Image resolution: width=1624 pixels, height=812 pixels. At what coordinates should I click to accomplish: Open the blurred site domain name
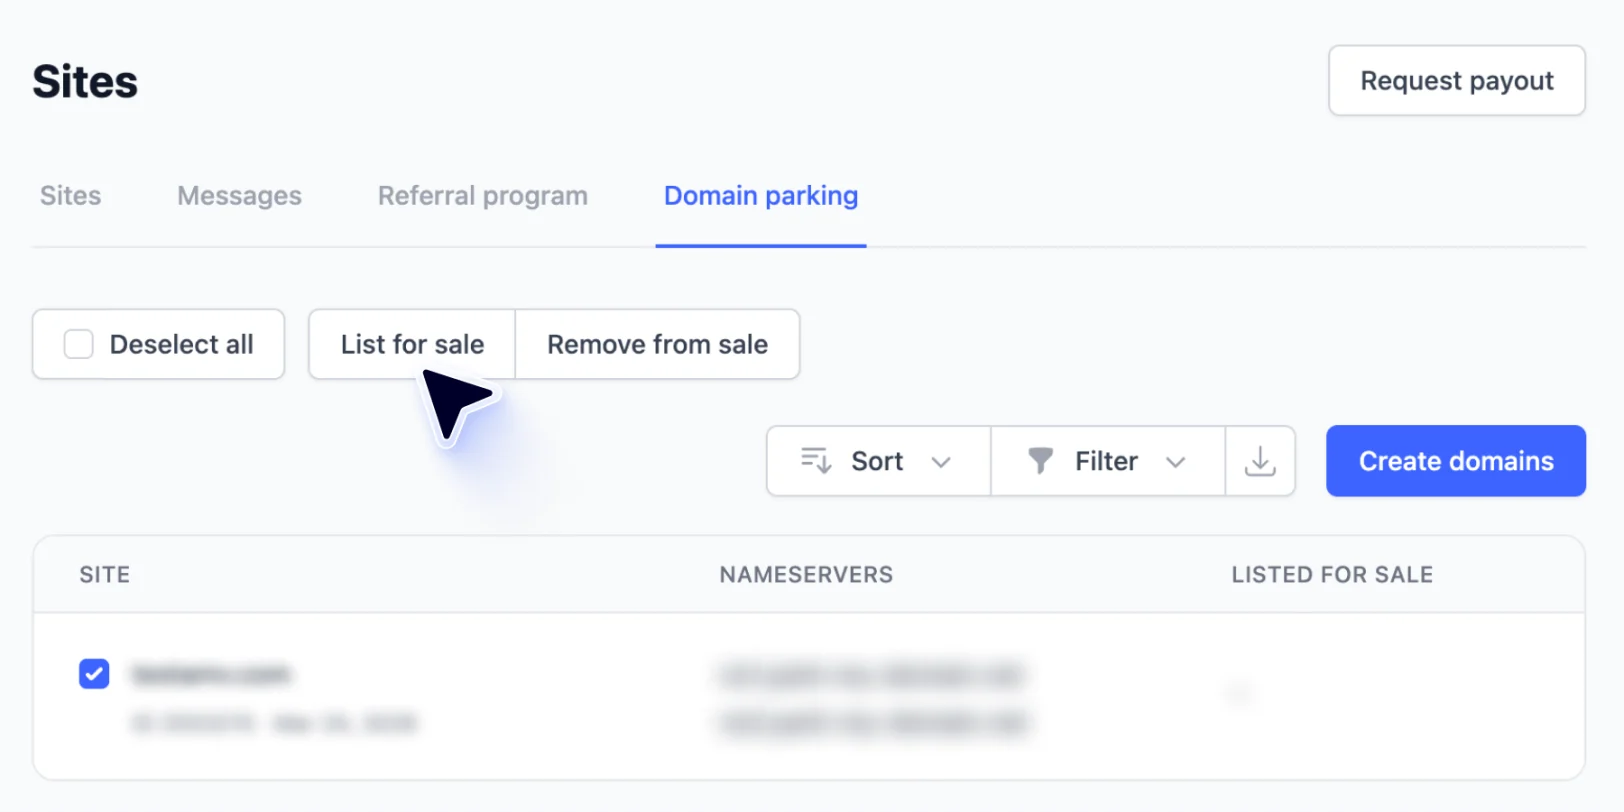(x=211, y=674)
